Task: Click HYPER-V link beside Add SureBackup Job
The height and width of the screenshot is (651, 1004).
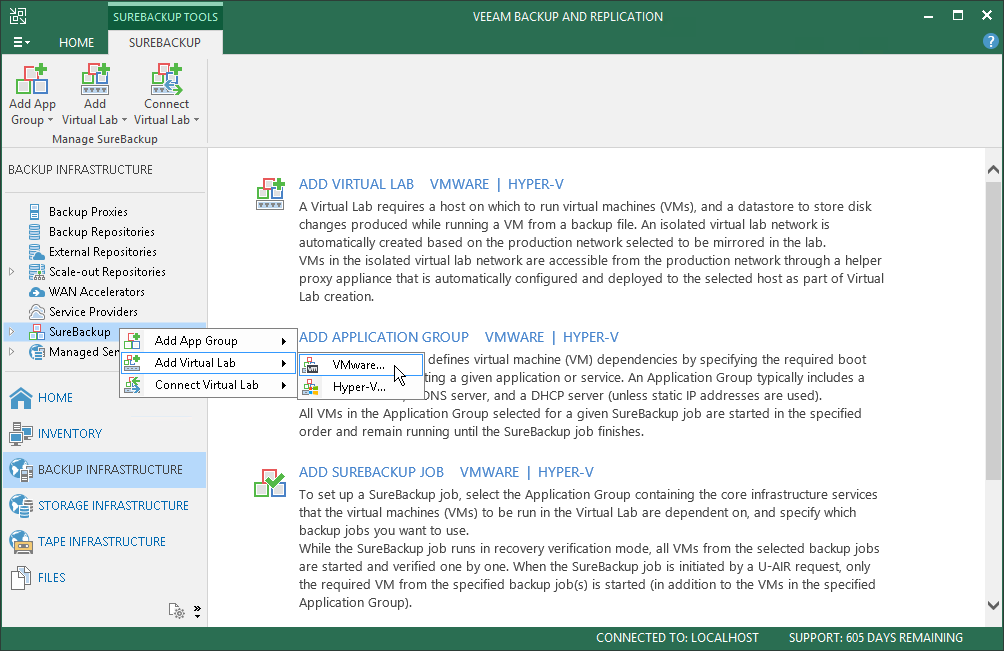Action: coord(566,472)
